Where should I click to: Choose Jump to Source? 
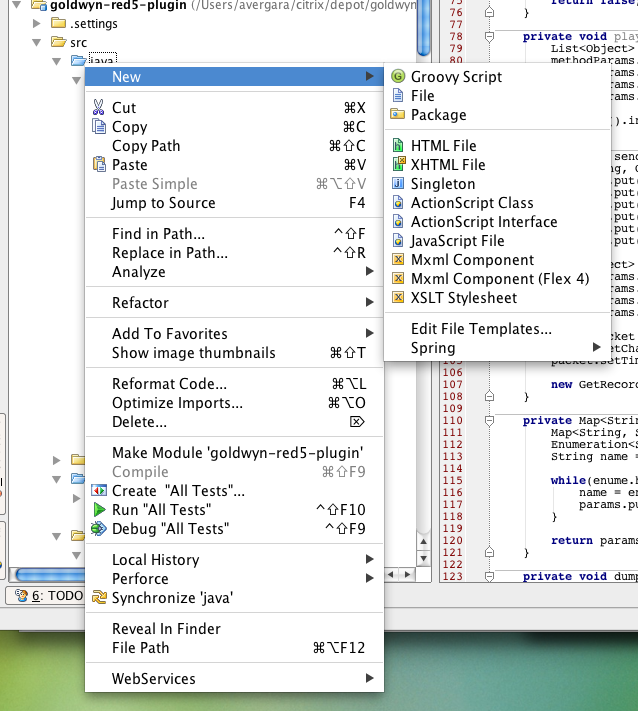click(x=234, y=203)
